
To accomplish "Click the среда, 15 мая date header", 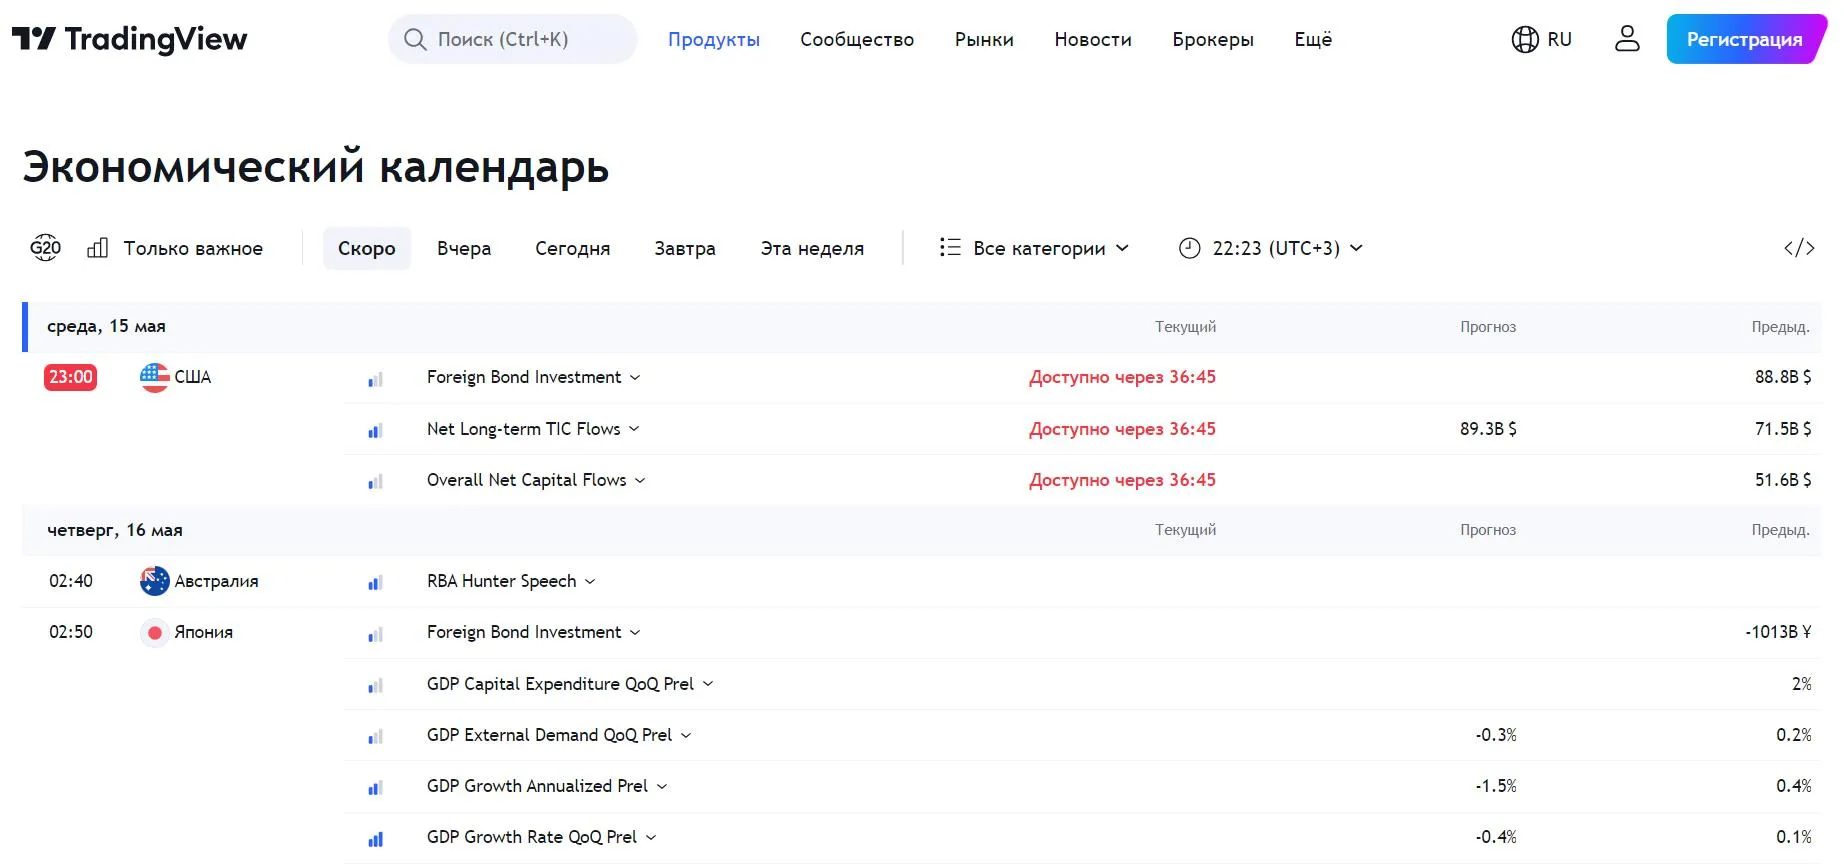I will (x=106, y=326).
